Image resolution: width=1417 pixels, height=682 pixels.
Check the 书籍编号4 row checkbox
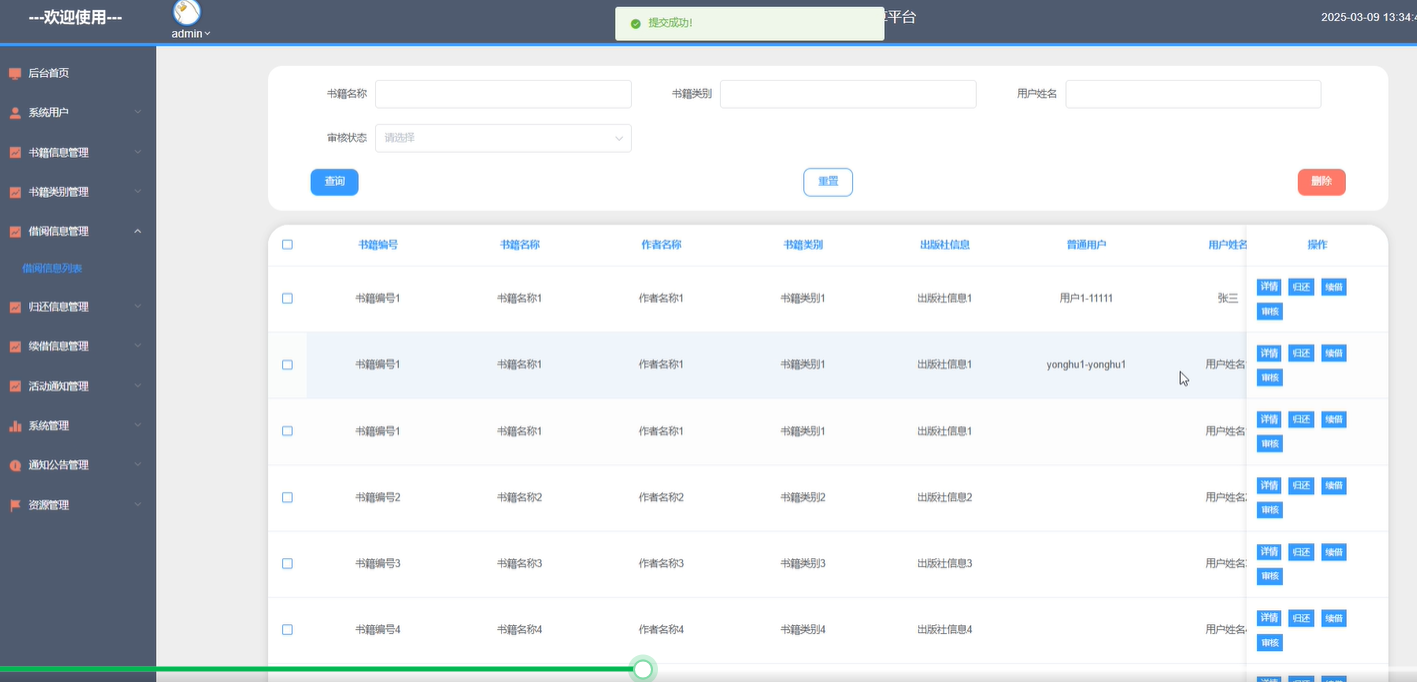click(x=287, y=630)
